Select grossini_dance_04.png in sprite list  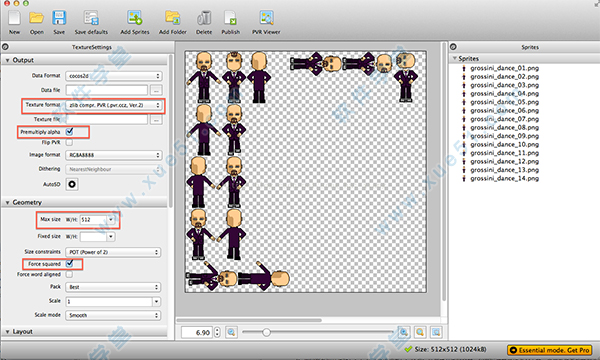(x=504, y=93)
